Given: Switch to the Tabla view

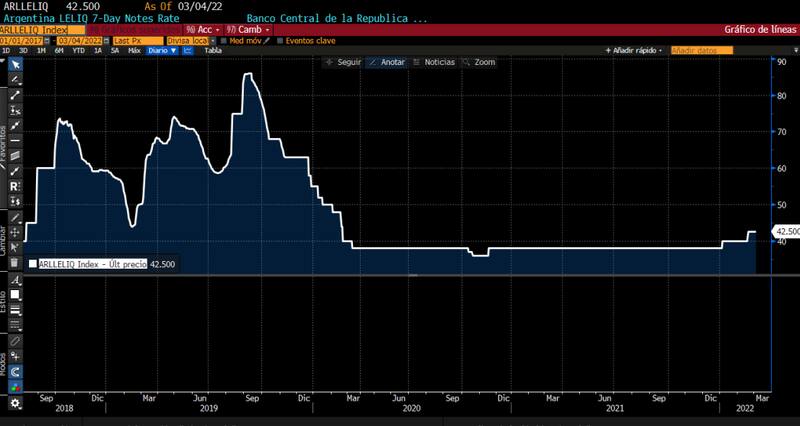Looking at the screenshot, I should [x=213, y=50].
